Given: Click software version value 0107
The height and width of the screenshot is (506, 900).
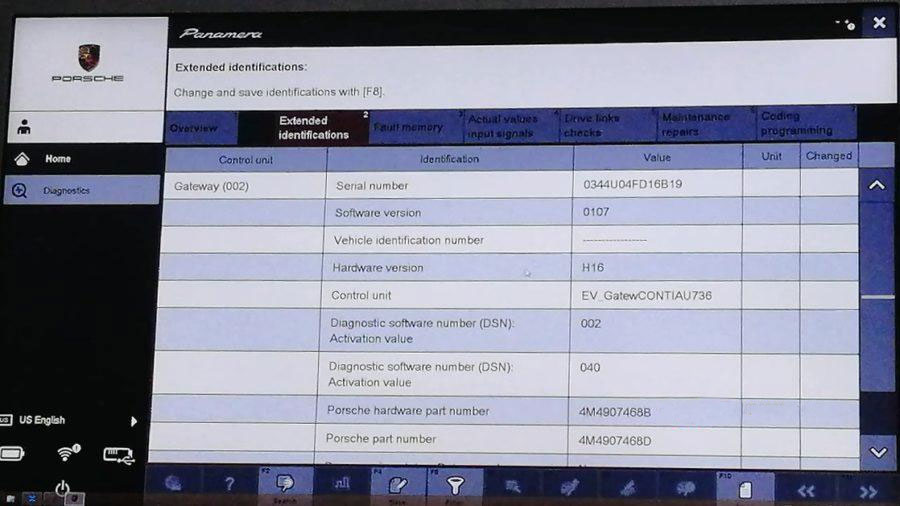Looking at the screenshot, I should pyautogui.click(x=596, y=212).
